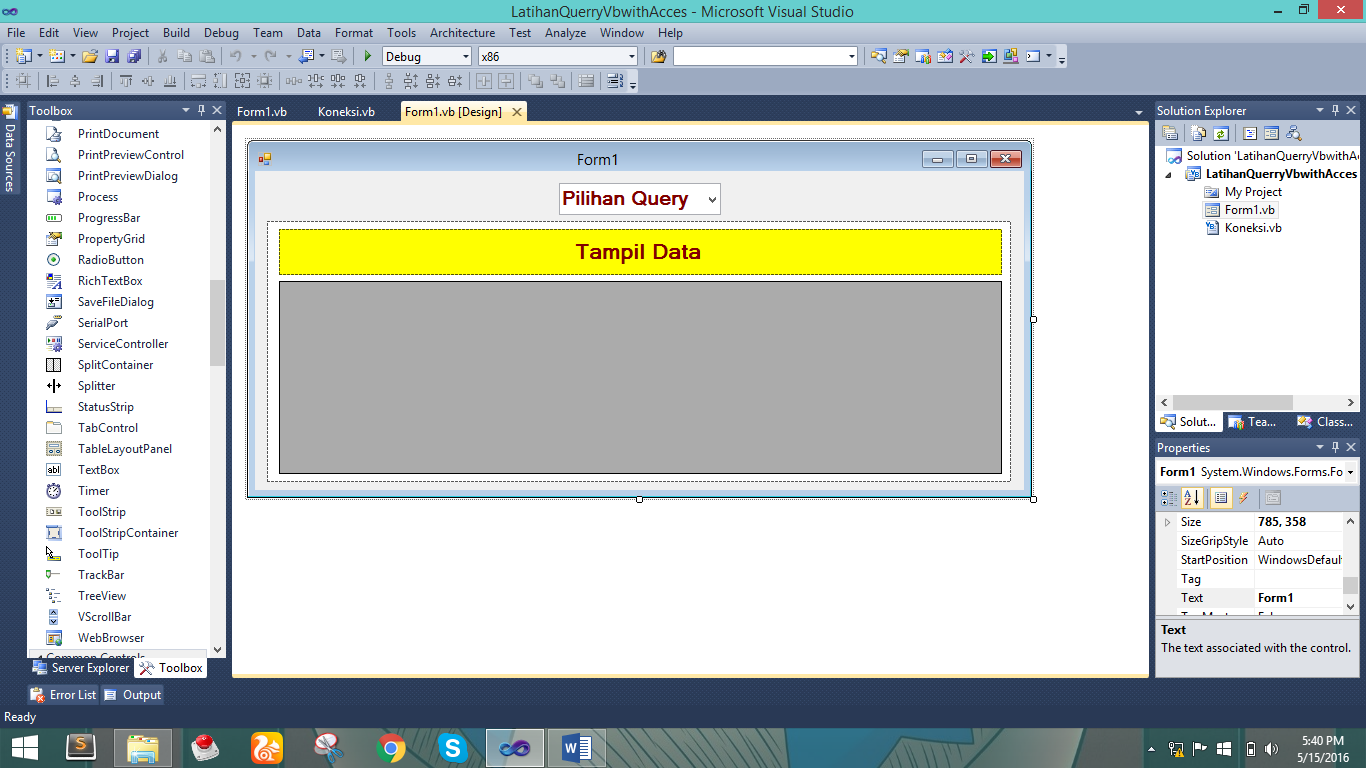Open the Pilihan Query combo box

click(639, 199)
